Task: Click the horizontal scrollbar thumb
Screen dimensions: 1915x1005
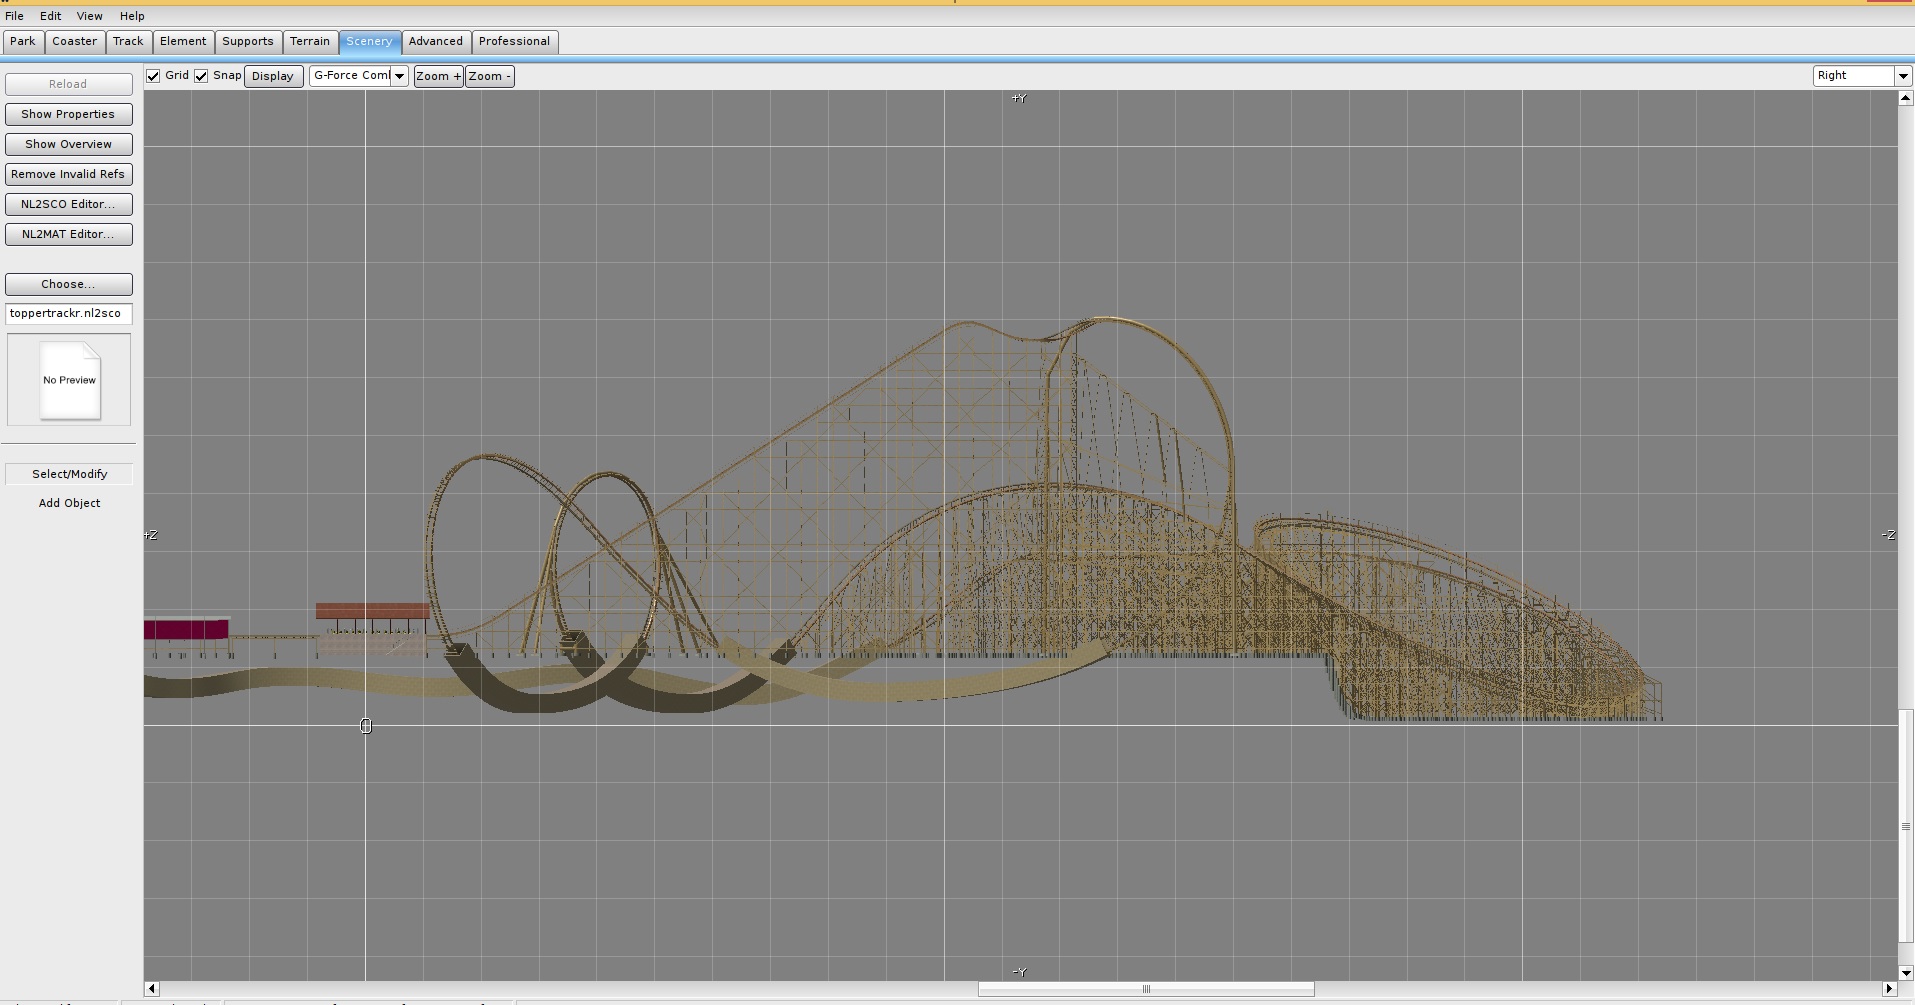Action: coord(1145,989)
